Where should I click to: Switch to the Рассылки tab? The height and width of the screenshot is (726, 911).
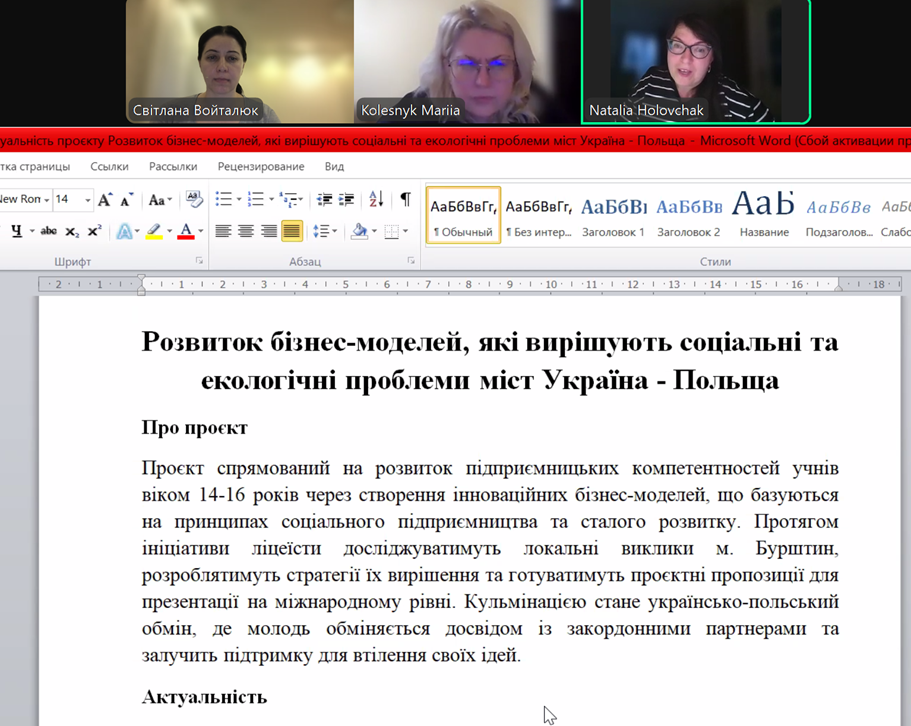173,166
